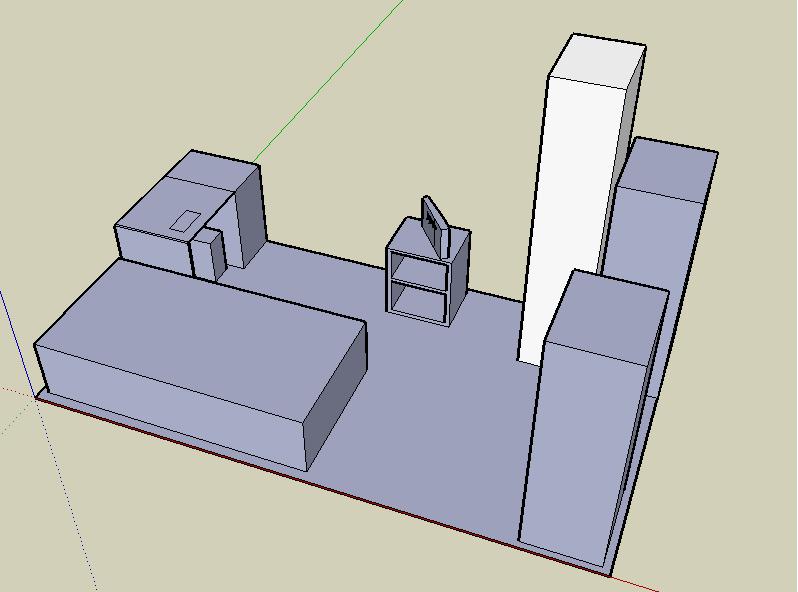
Task: Select the small rectangle drawn on desk top
Action: pos(185,221)
